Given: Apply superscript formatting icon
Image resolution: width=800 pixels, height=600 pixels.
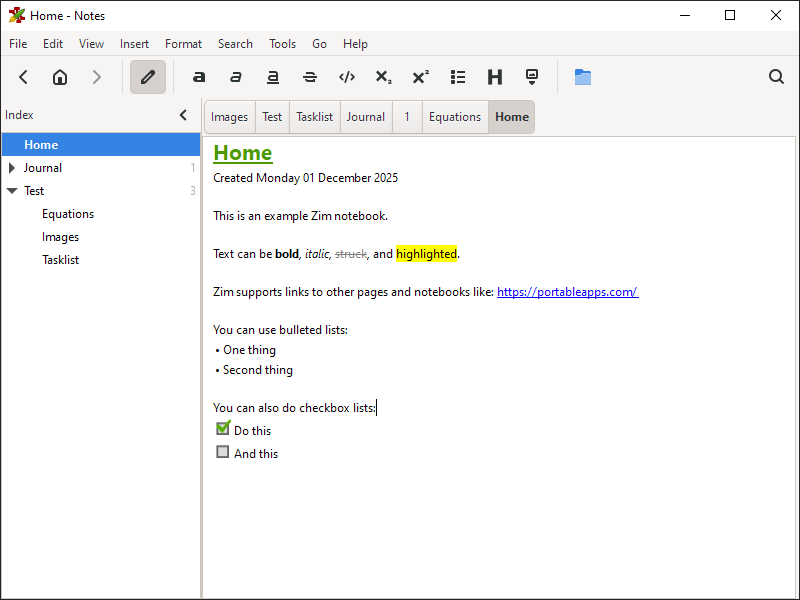Looking at the screenshot, I should [421, 77].
